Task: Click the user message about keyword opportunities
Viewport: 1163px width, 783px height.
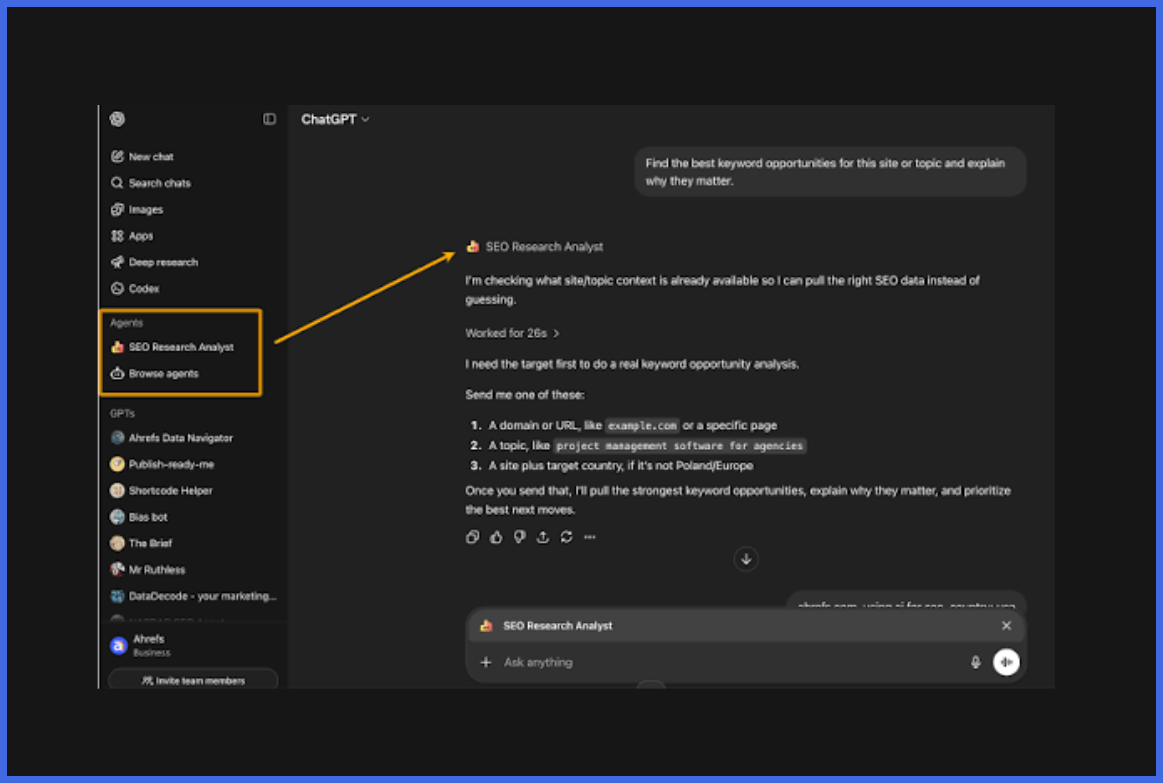Action: click(x=830, y=172)
